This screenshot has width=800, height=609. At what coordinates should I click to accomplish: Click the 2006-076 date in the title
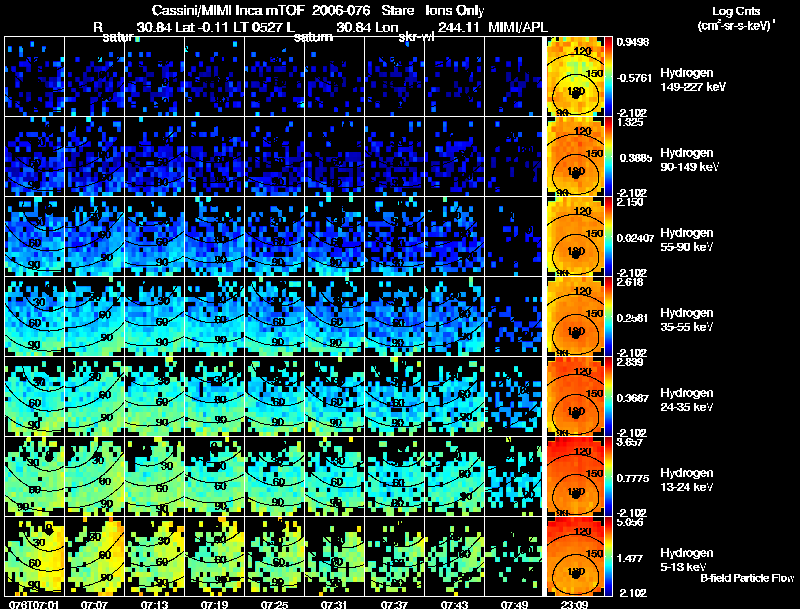coord(341,10)
